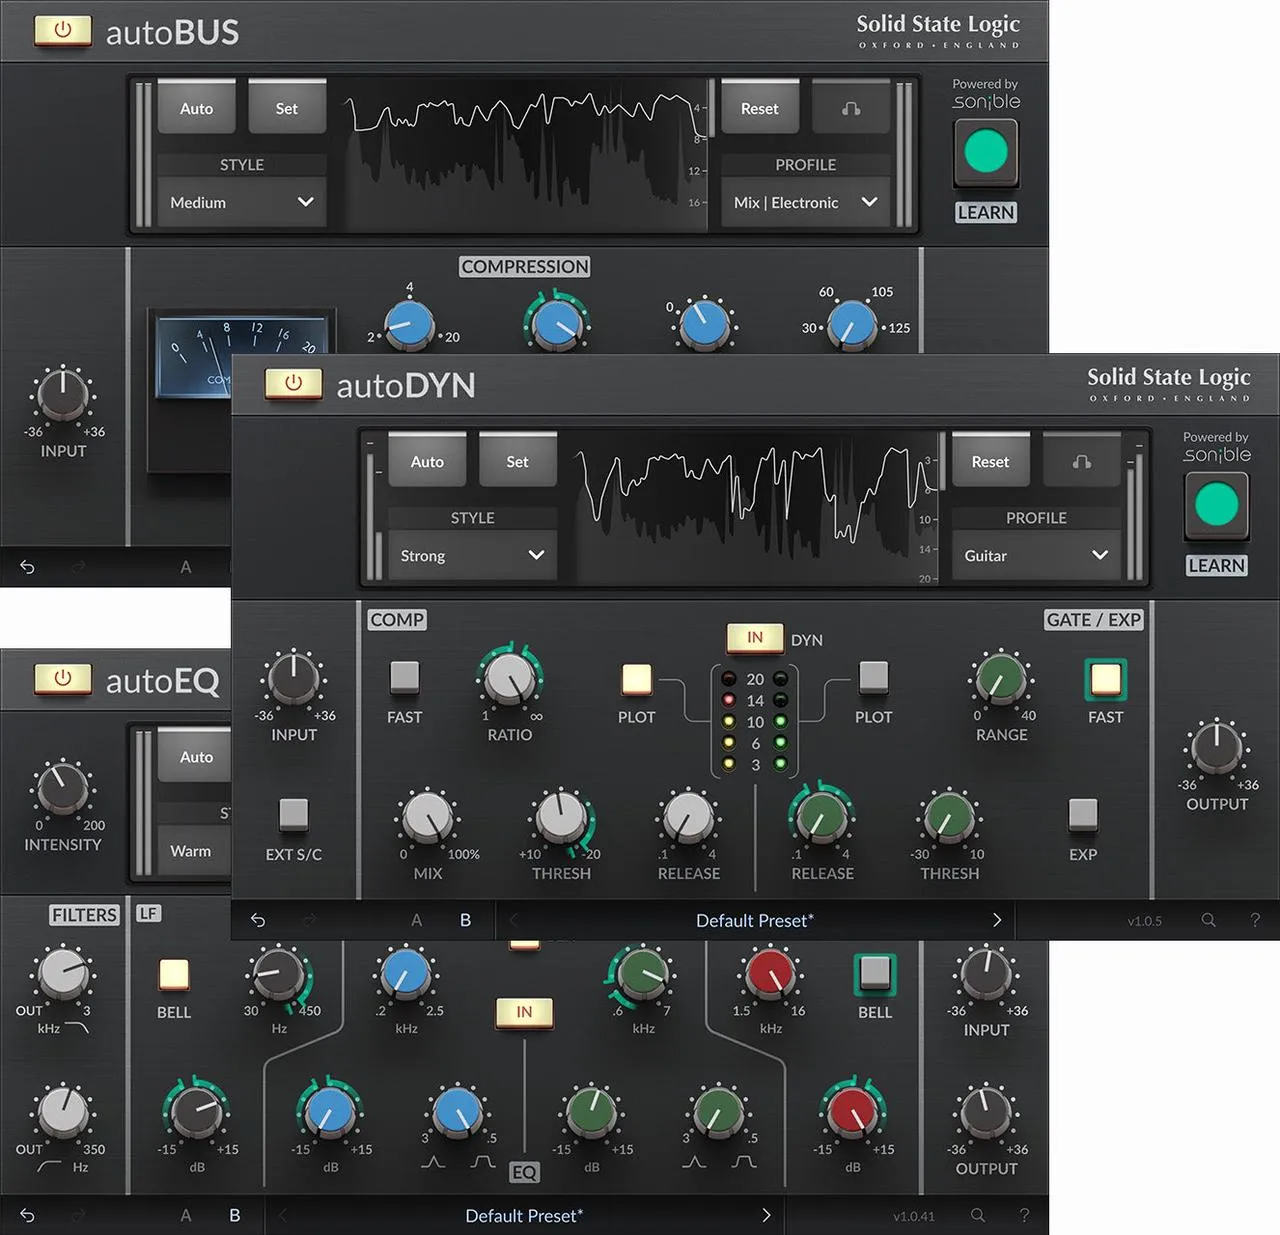Click the Set button in autoDYN

click(517, 460)
